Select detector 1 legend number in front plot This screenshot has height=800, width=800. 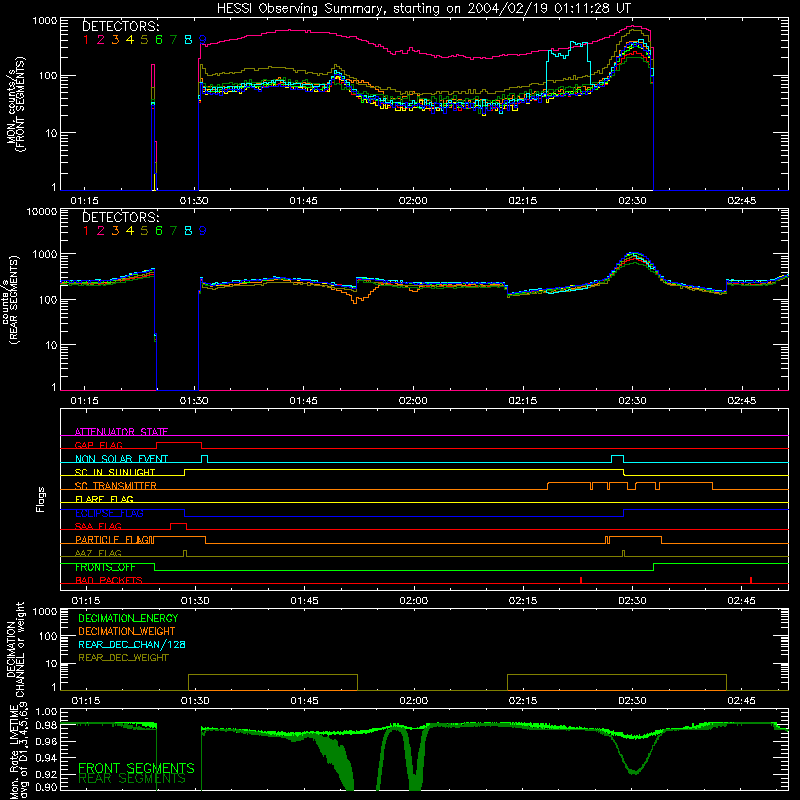(86, 40)
